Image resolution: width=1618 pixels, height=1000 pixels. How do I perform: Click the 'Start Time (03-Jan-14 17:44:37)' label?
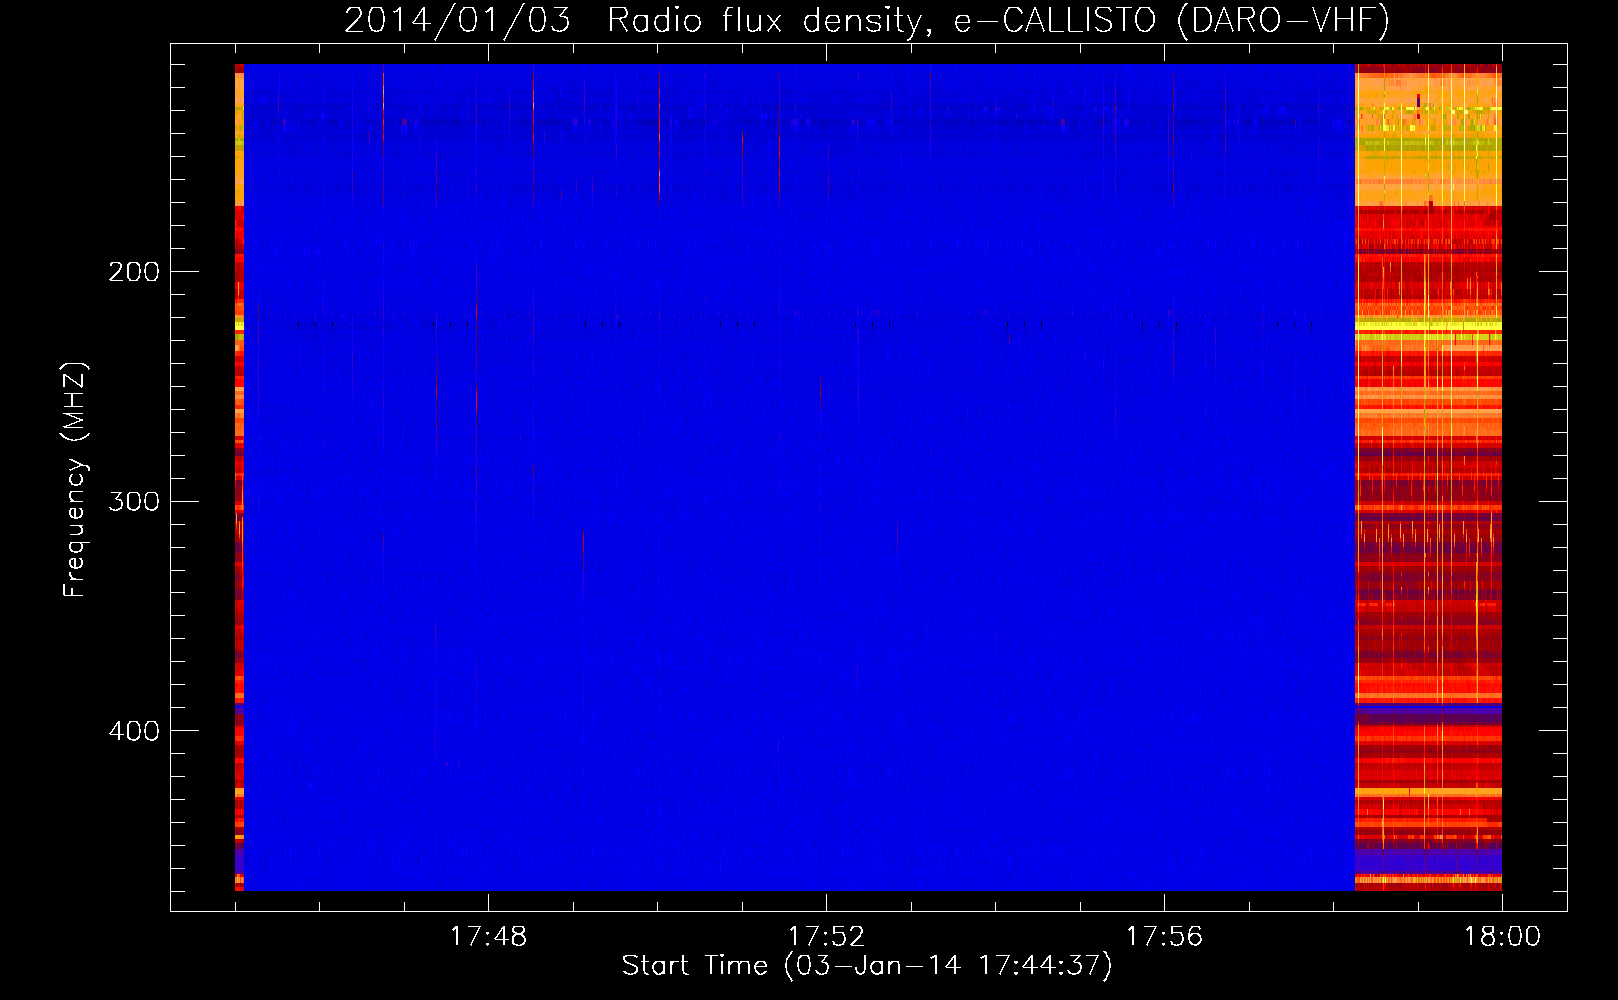tap(867, 966)
